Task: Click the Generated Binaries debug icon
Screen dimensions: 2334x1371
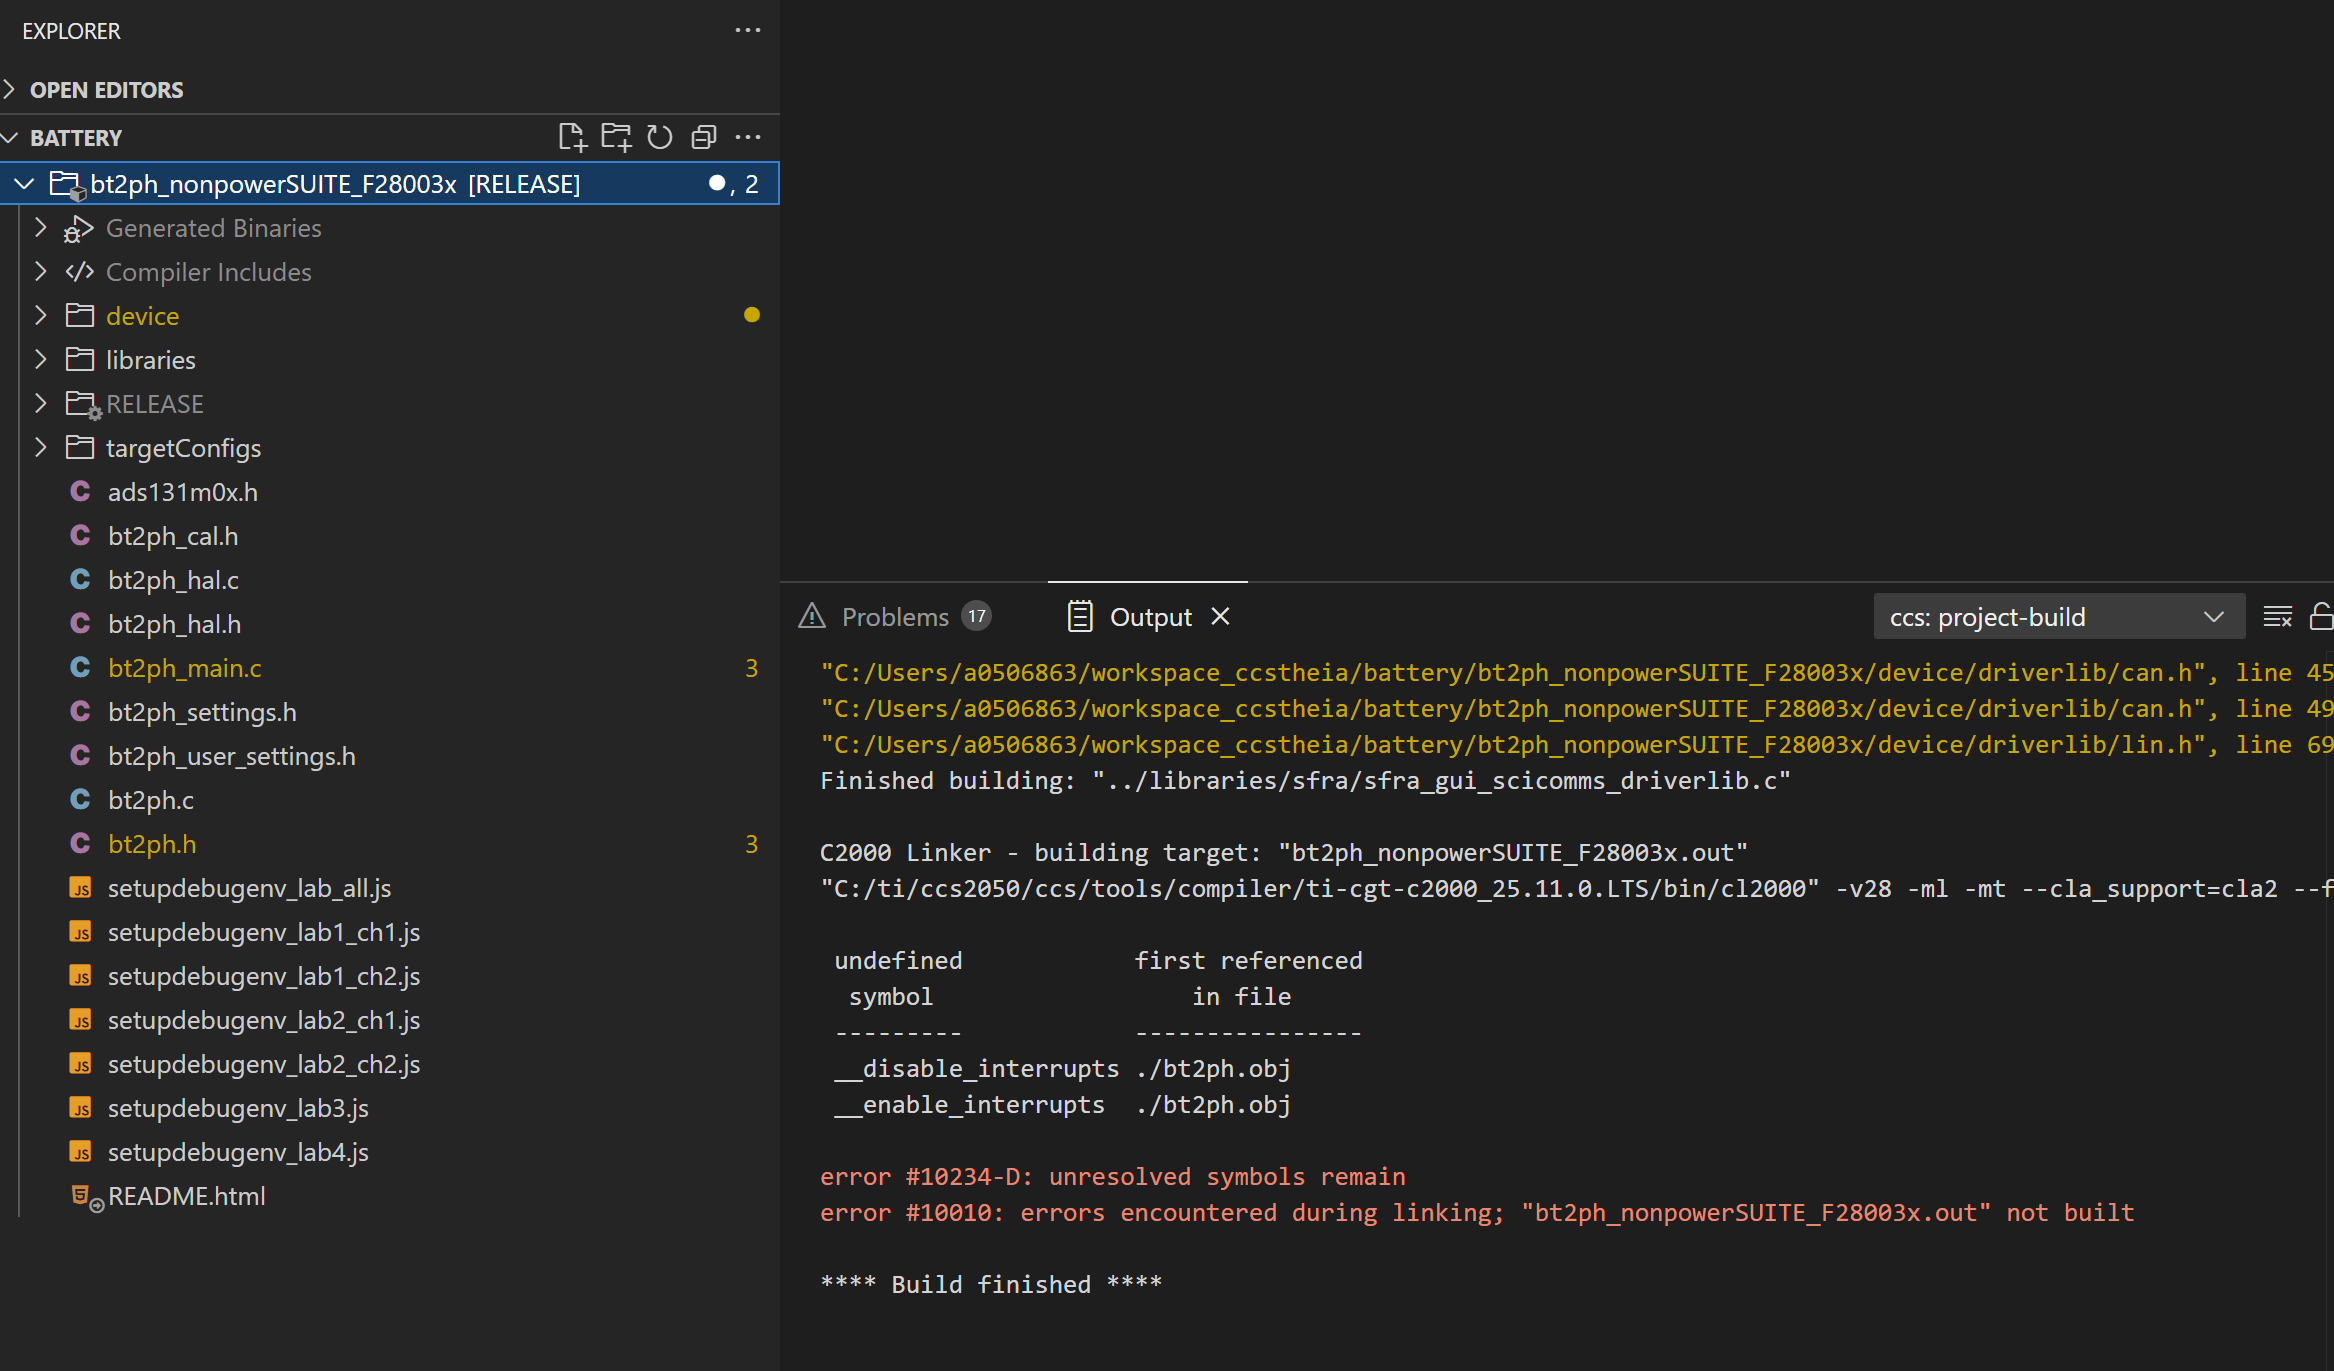Action: pyautogui.click(x=79, y=229)
